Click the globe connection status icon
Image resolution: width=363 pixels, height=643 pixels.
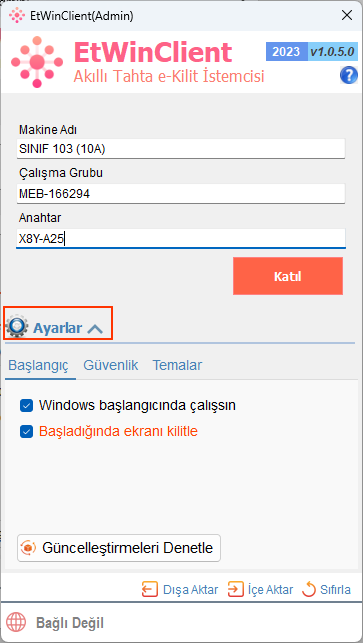point(16,623)
